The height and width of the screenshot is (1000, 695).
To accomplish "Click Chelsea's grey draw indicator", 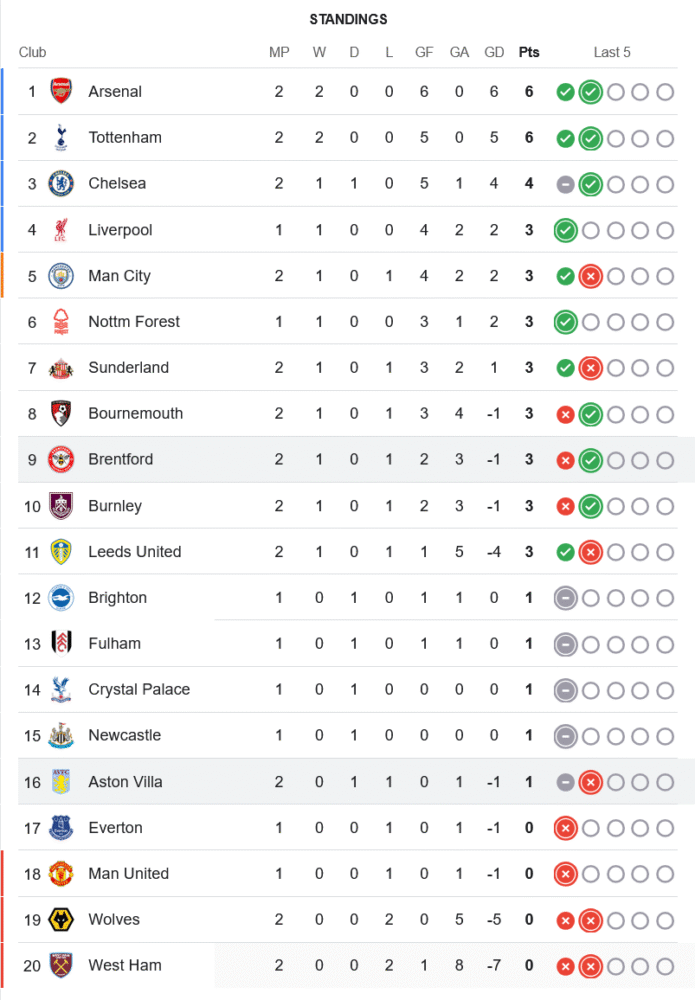I will (565, 184).
